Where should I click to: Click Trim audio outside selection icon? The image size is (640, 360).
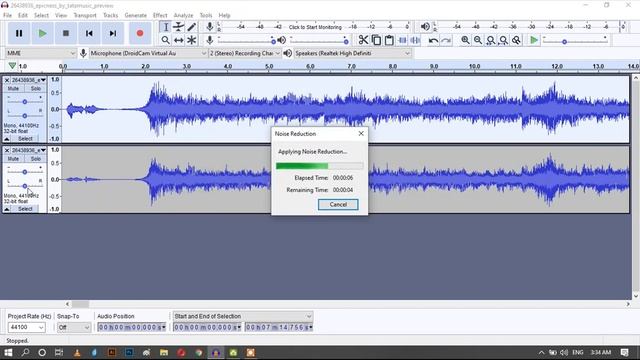pyautogui.click(x=402, y=40)
